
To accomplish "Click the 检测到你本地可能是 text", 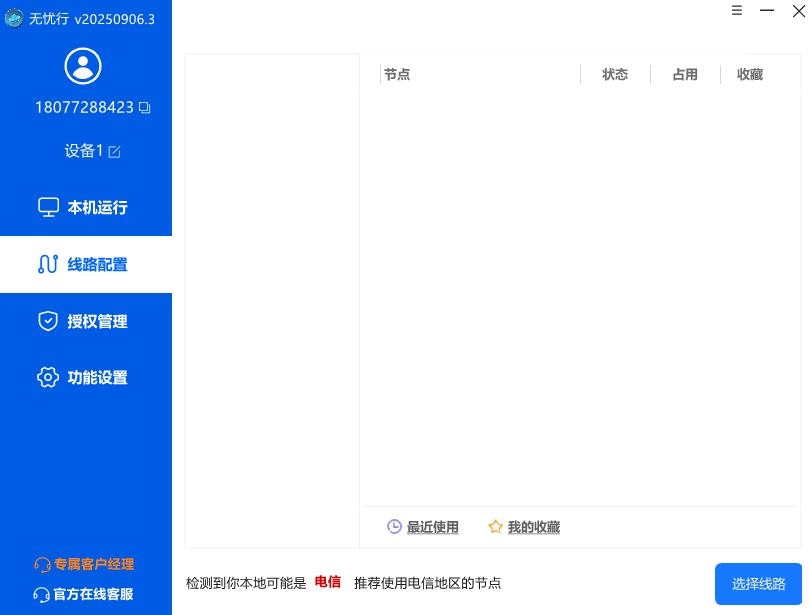I will click(246, 584).
